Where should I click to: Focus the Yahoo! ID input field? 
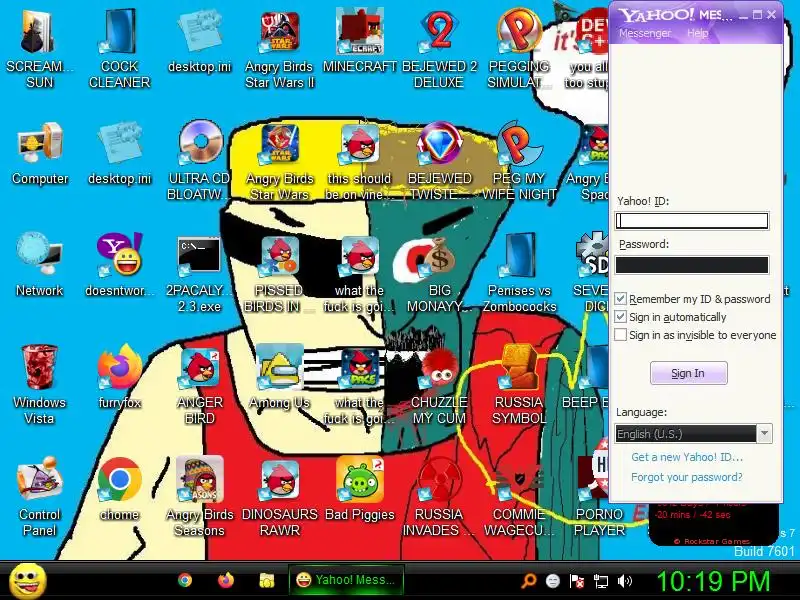tap(692, 221)
